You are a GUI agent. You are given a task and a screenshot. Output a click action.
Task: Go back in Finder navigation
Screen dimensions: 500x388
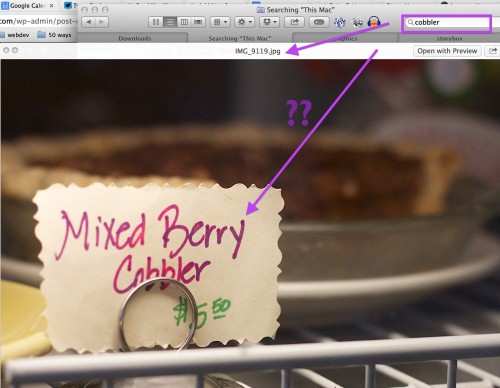[x=88, y=22]
